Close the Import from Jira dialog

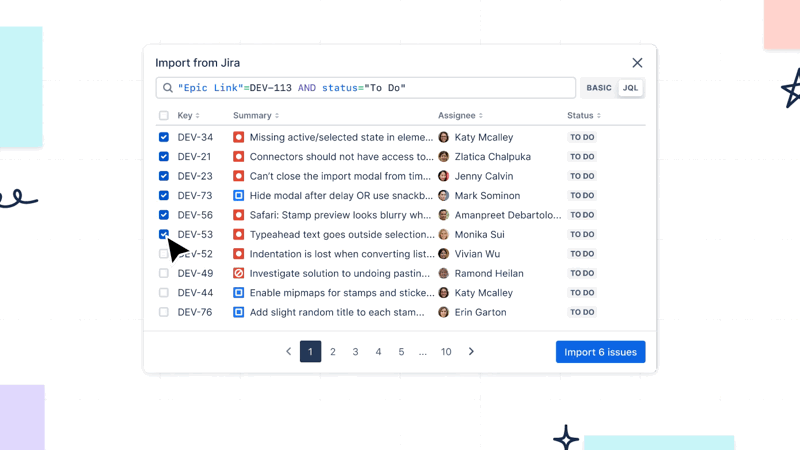(637, 63)
